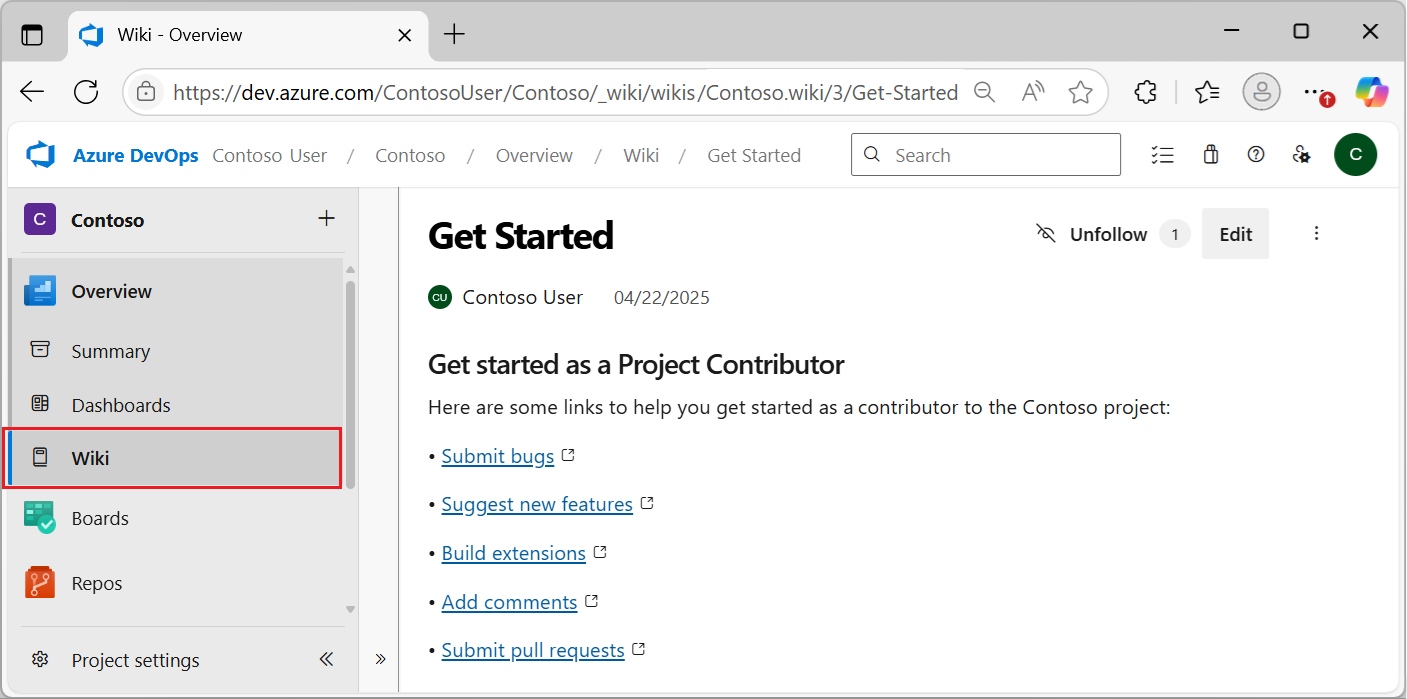1407x699 pixels.
Task: Select Summary in the Overview menu
Action: (x=110, y=351)
